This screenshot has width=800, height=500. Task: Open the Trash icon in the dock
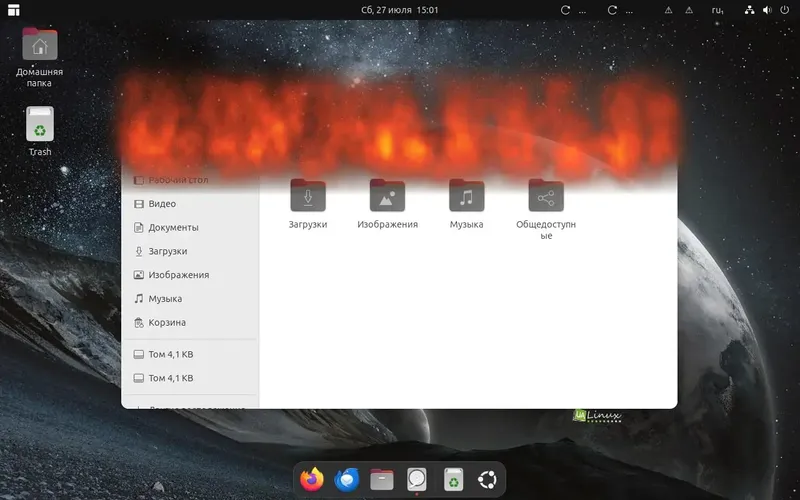coord(453,480)
